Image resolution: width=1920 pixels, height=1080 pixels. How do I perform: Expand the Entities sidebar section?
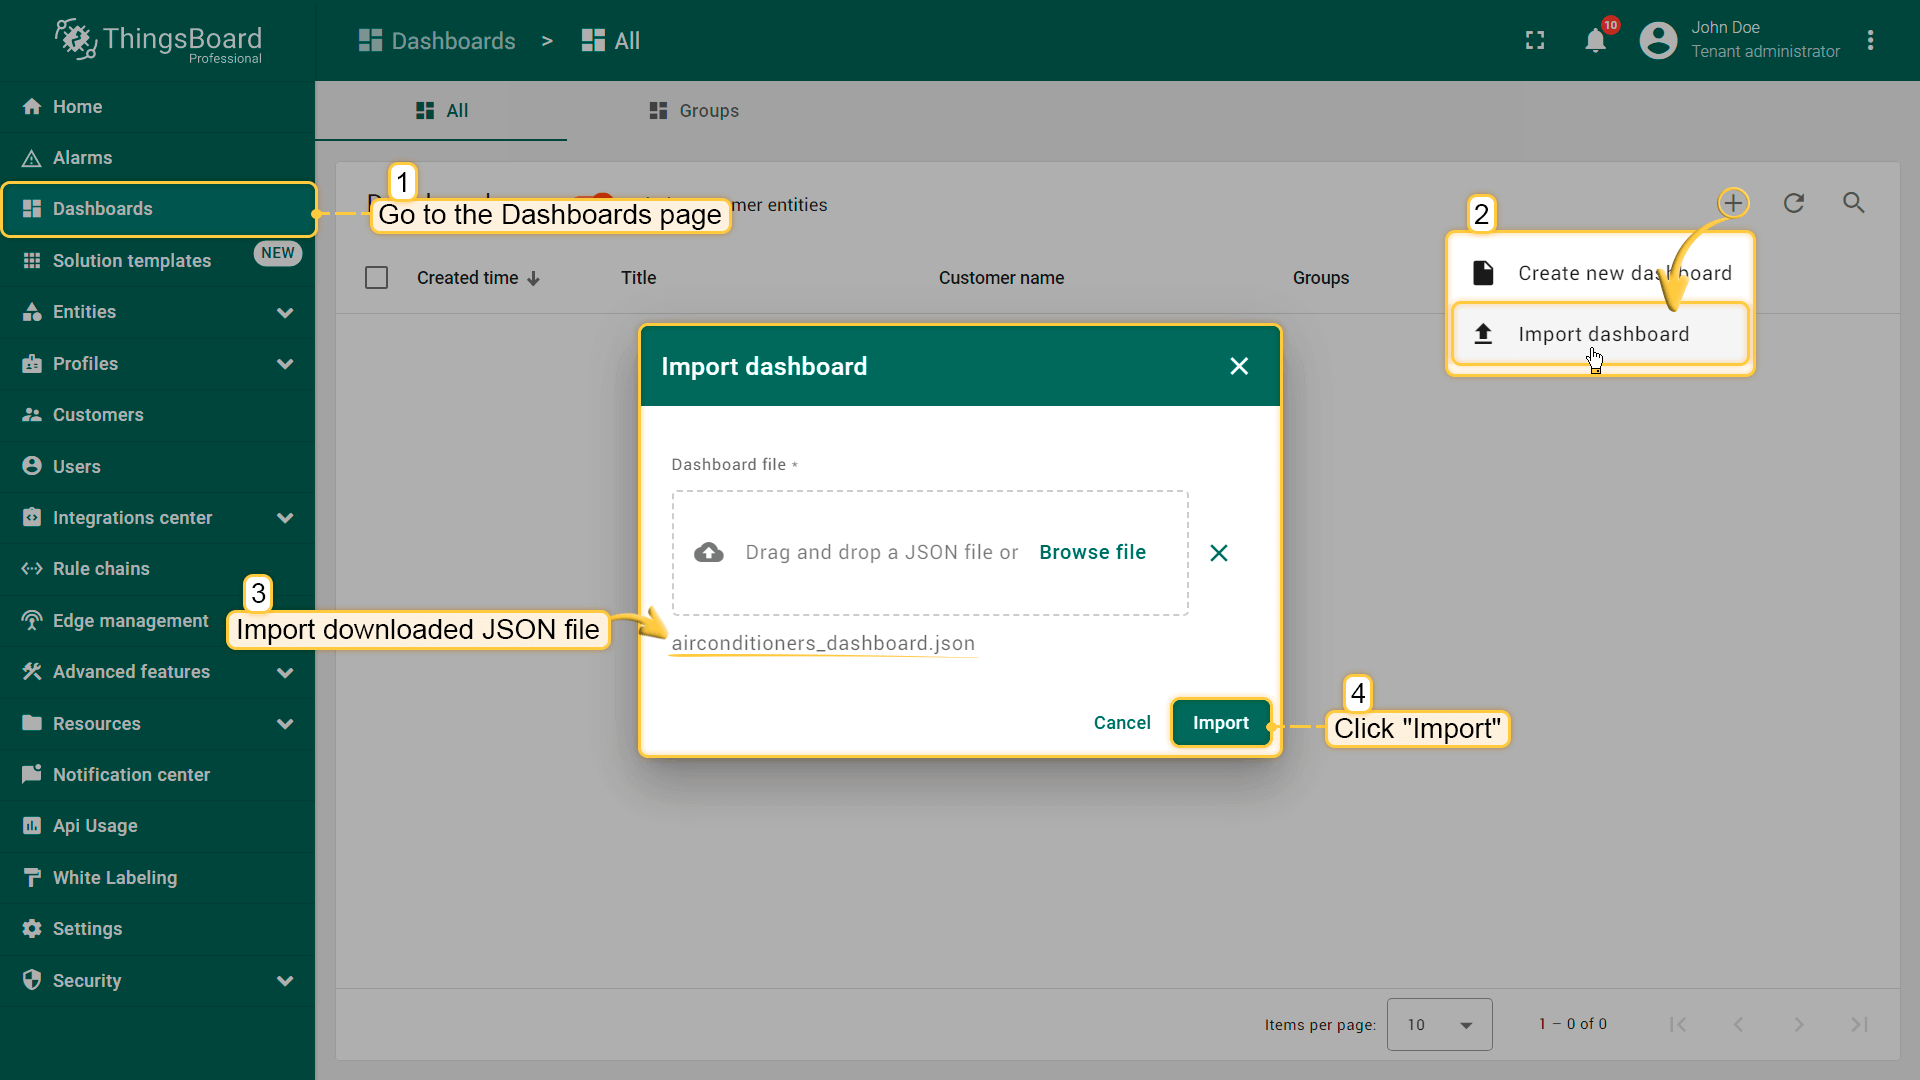[x=285, y=312]
